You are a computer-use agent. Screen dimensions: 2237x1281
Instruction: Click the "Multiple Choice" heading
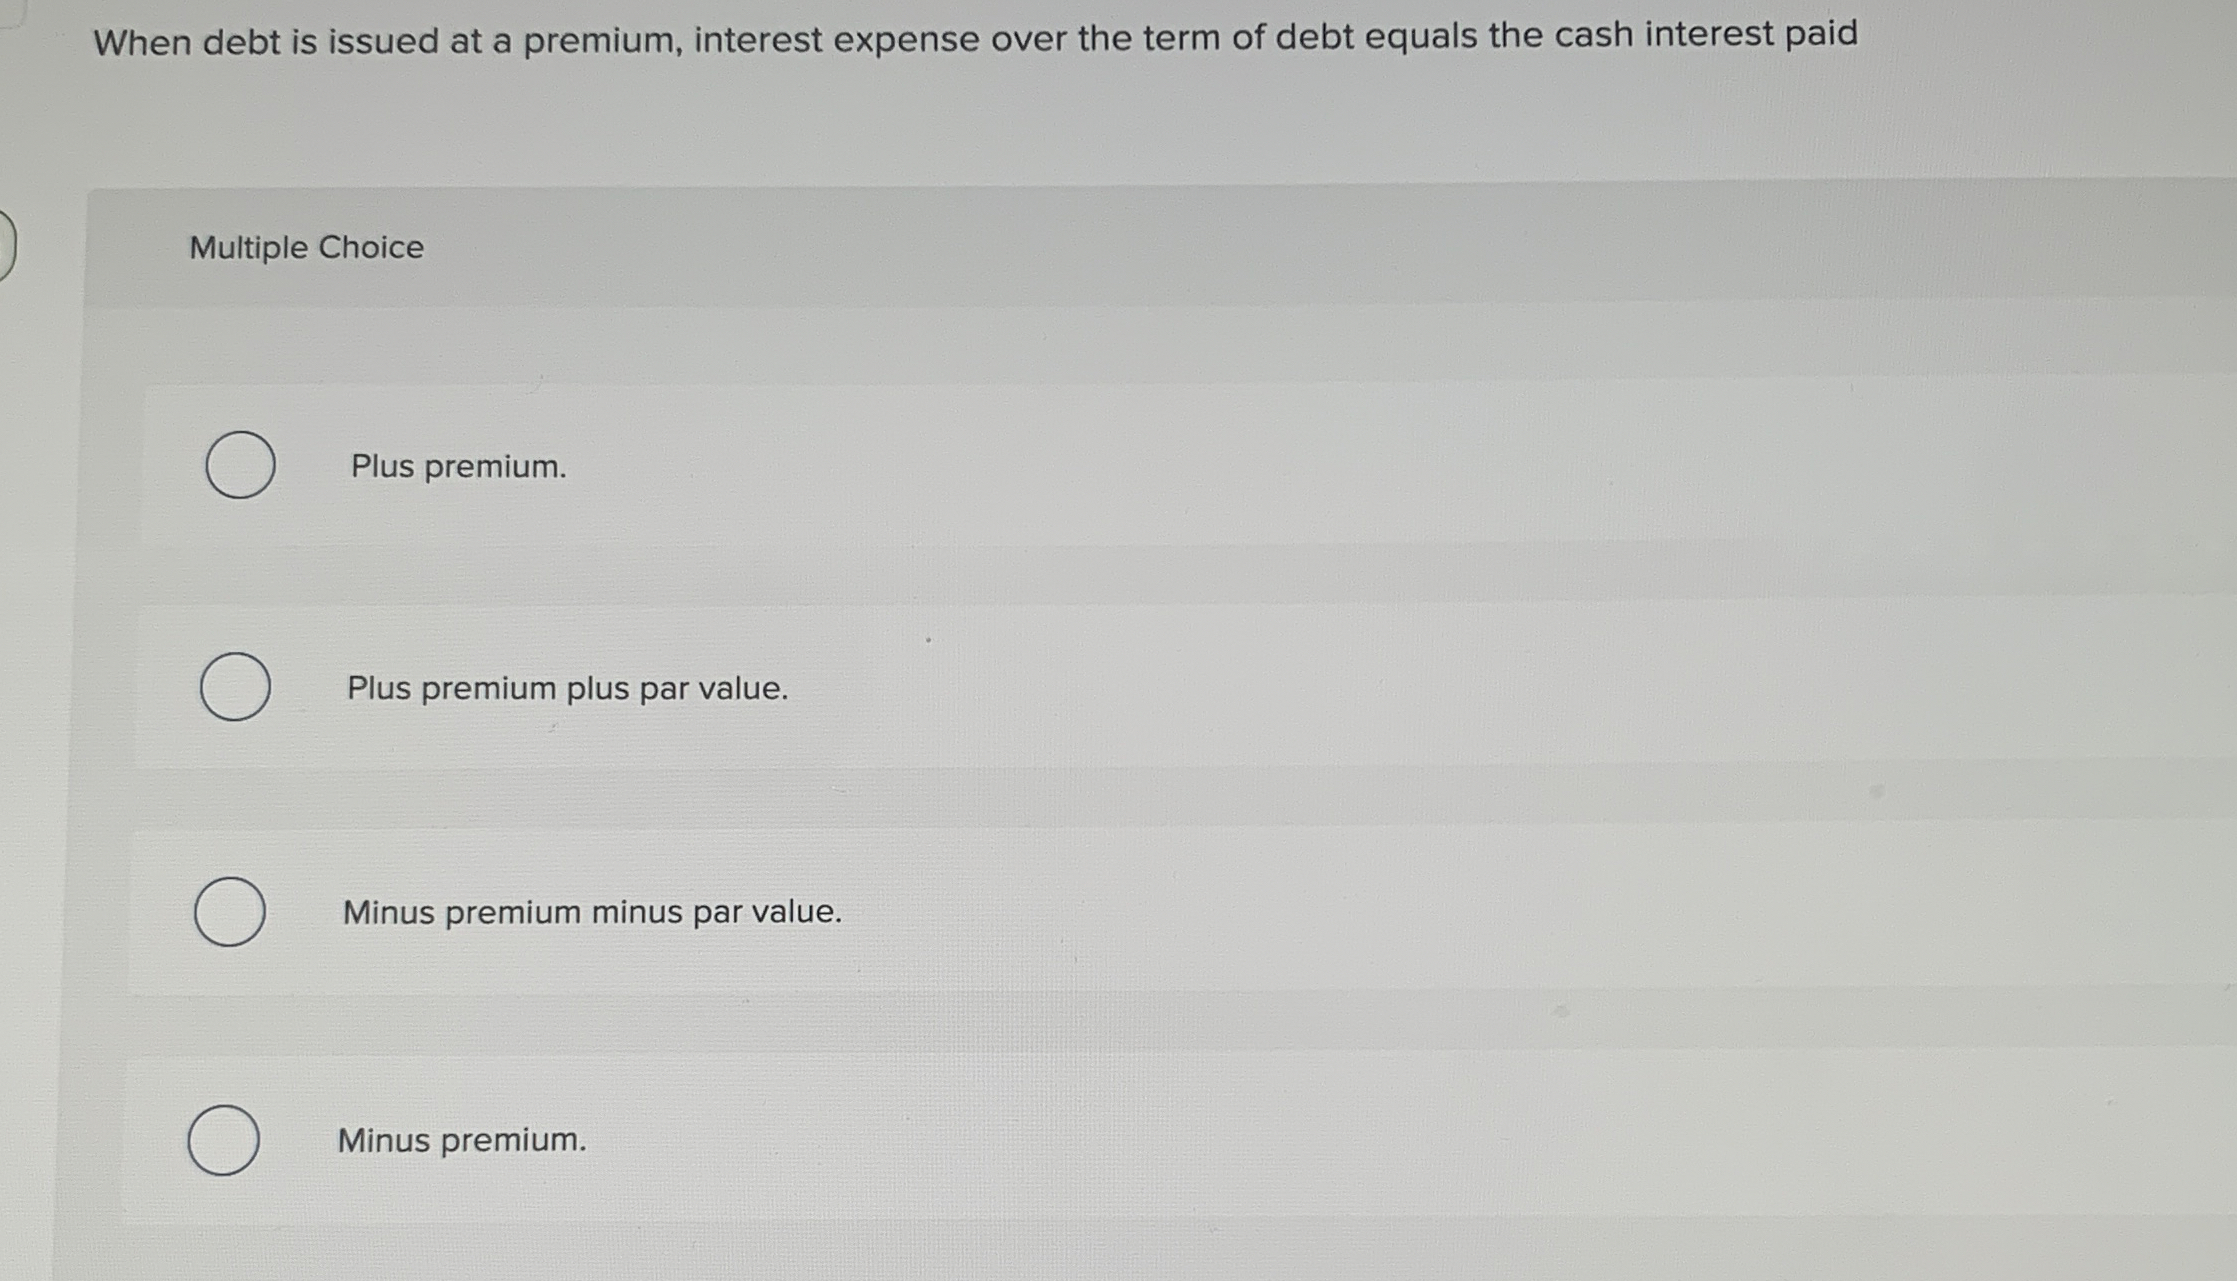(306, 247)
